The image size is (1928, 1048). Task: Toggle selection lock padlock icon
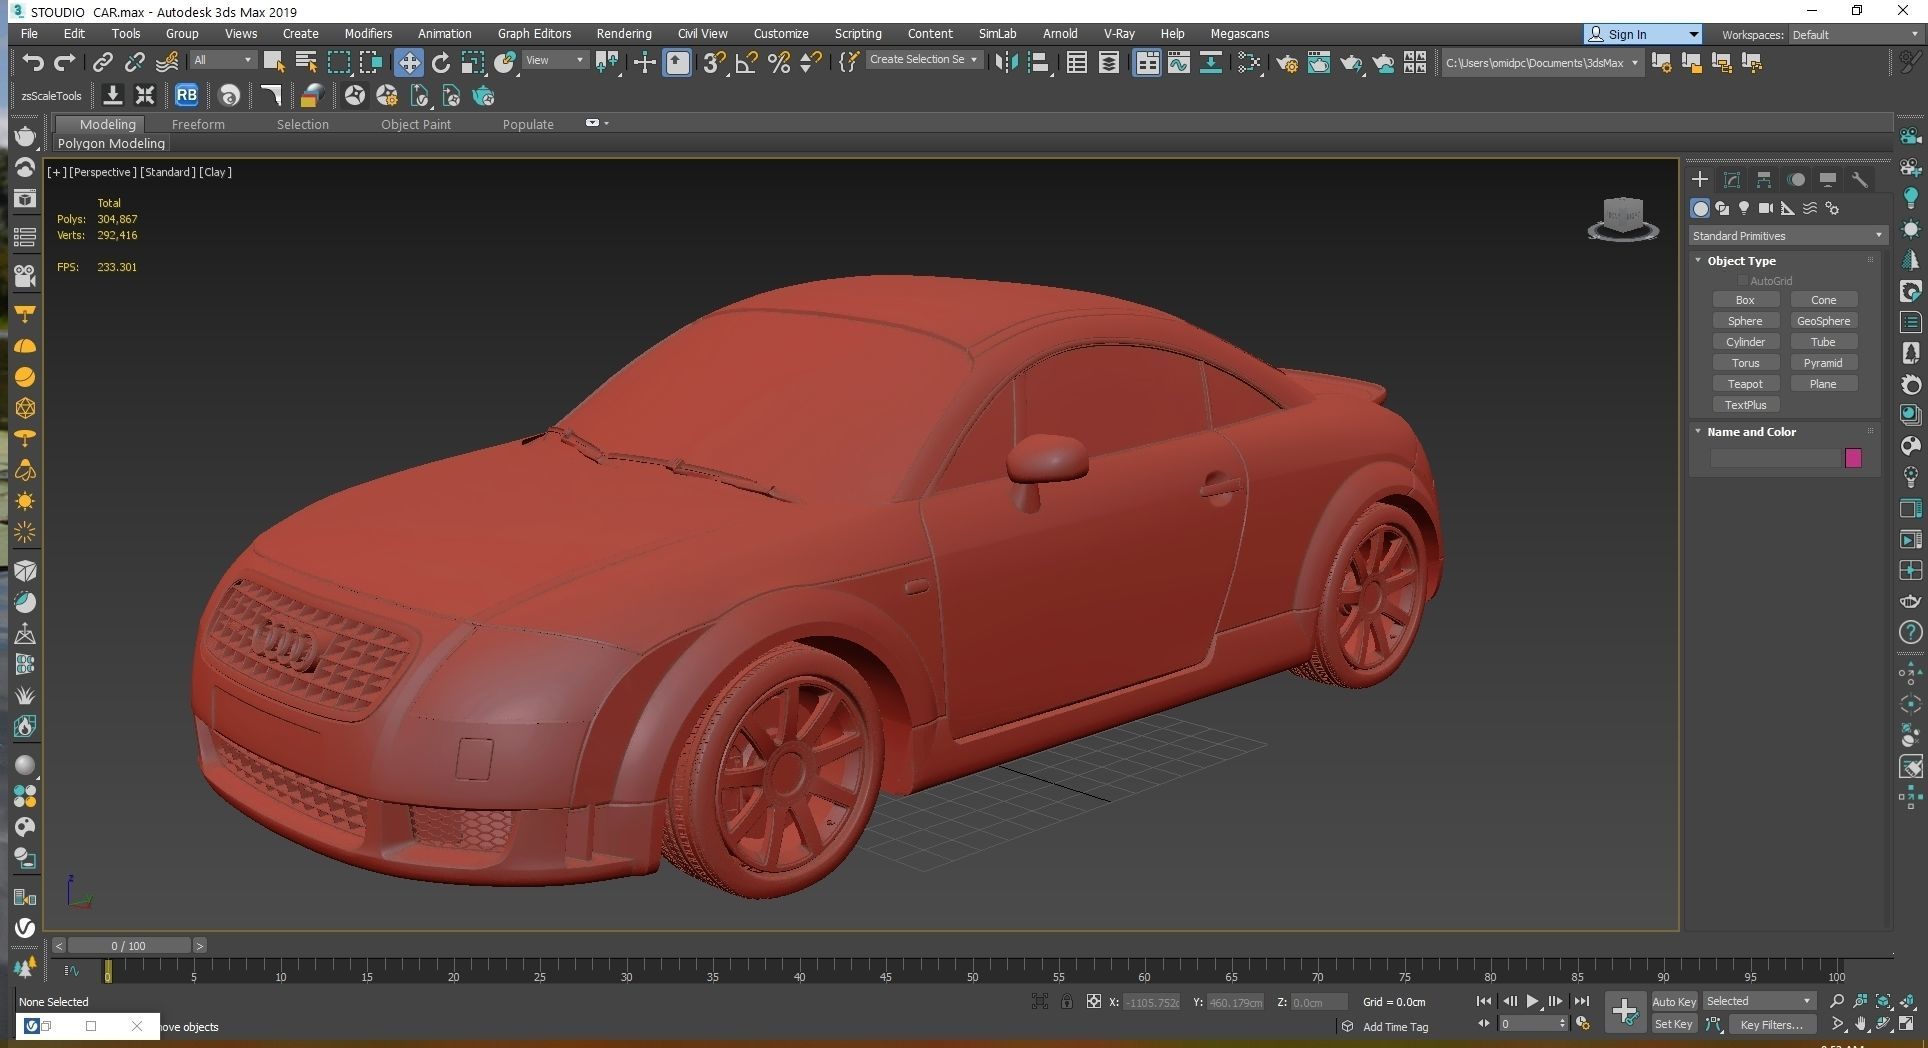1067,1001
